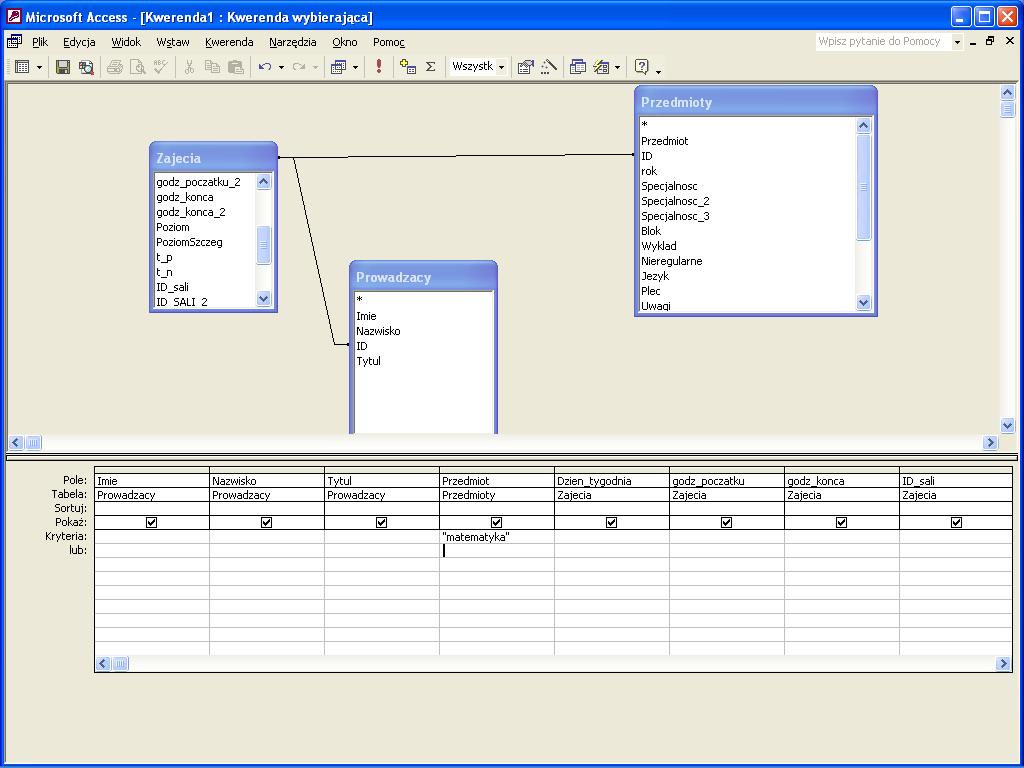
Task: Toggle the Totals sigma icon
Action: point(430,67)
